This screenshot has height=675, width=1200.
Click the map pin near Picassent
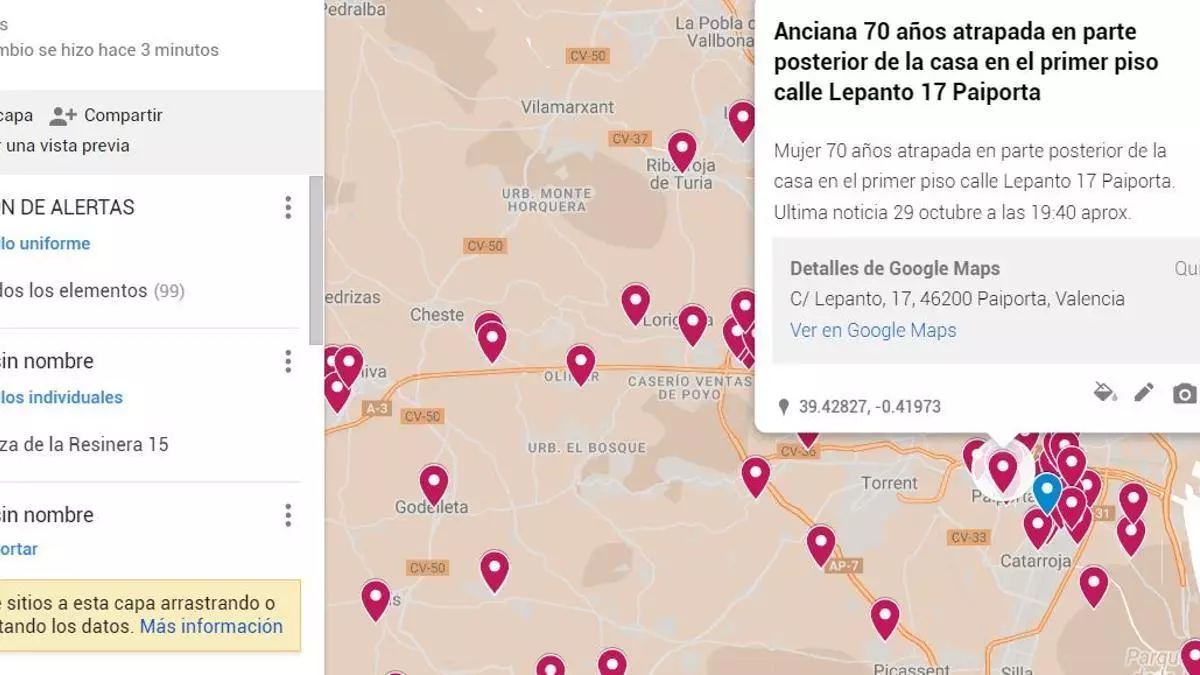(885, 617)
